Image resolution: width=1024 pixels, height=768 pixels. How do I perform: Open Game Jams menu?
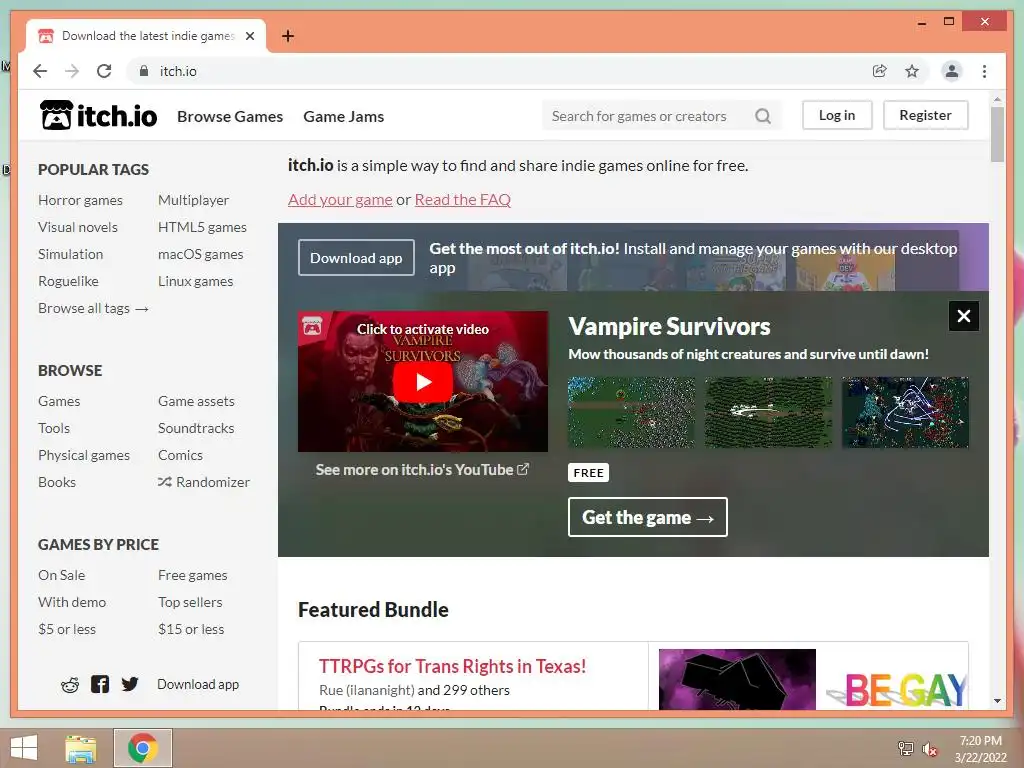coord(344,116)
